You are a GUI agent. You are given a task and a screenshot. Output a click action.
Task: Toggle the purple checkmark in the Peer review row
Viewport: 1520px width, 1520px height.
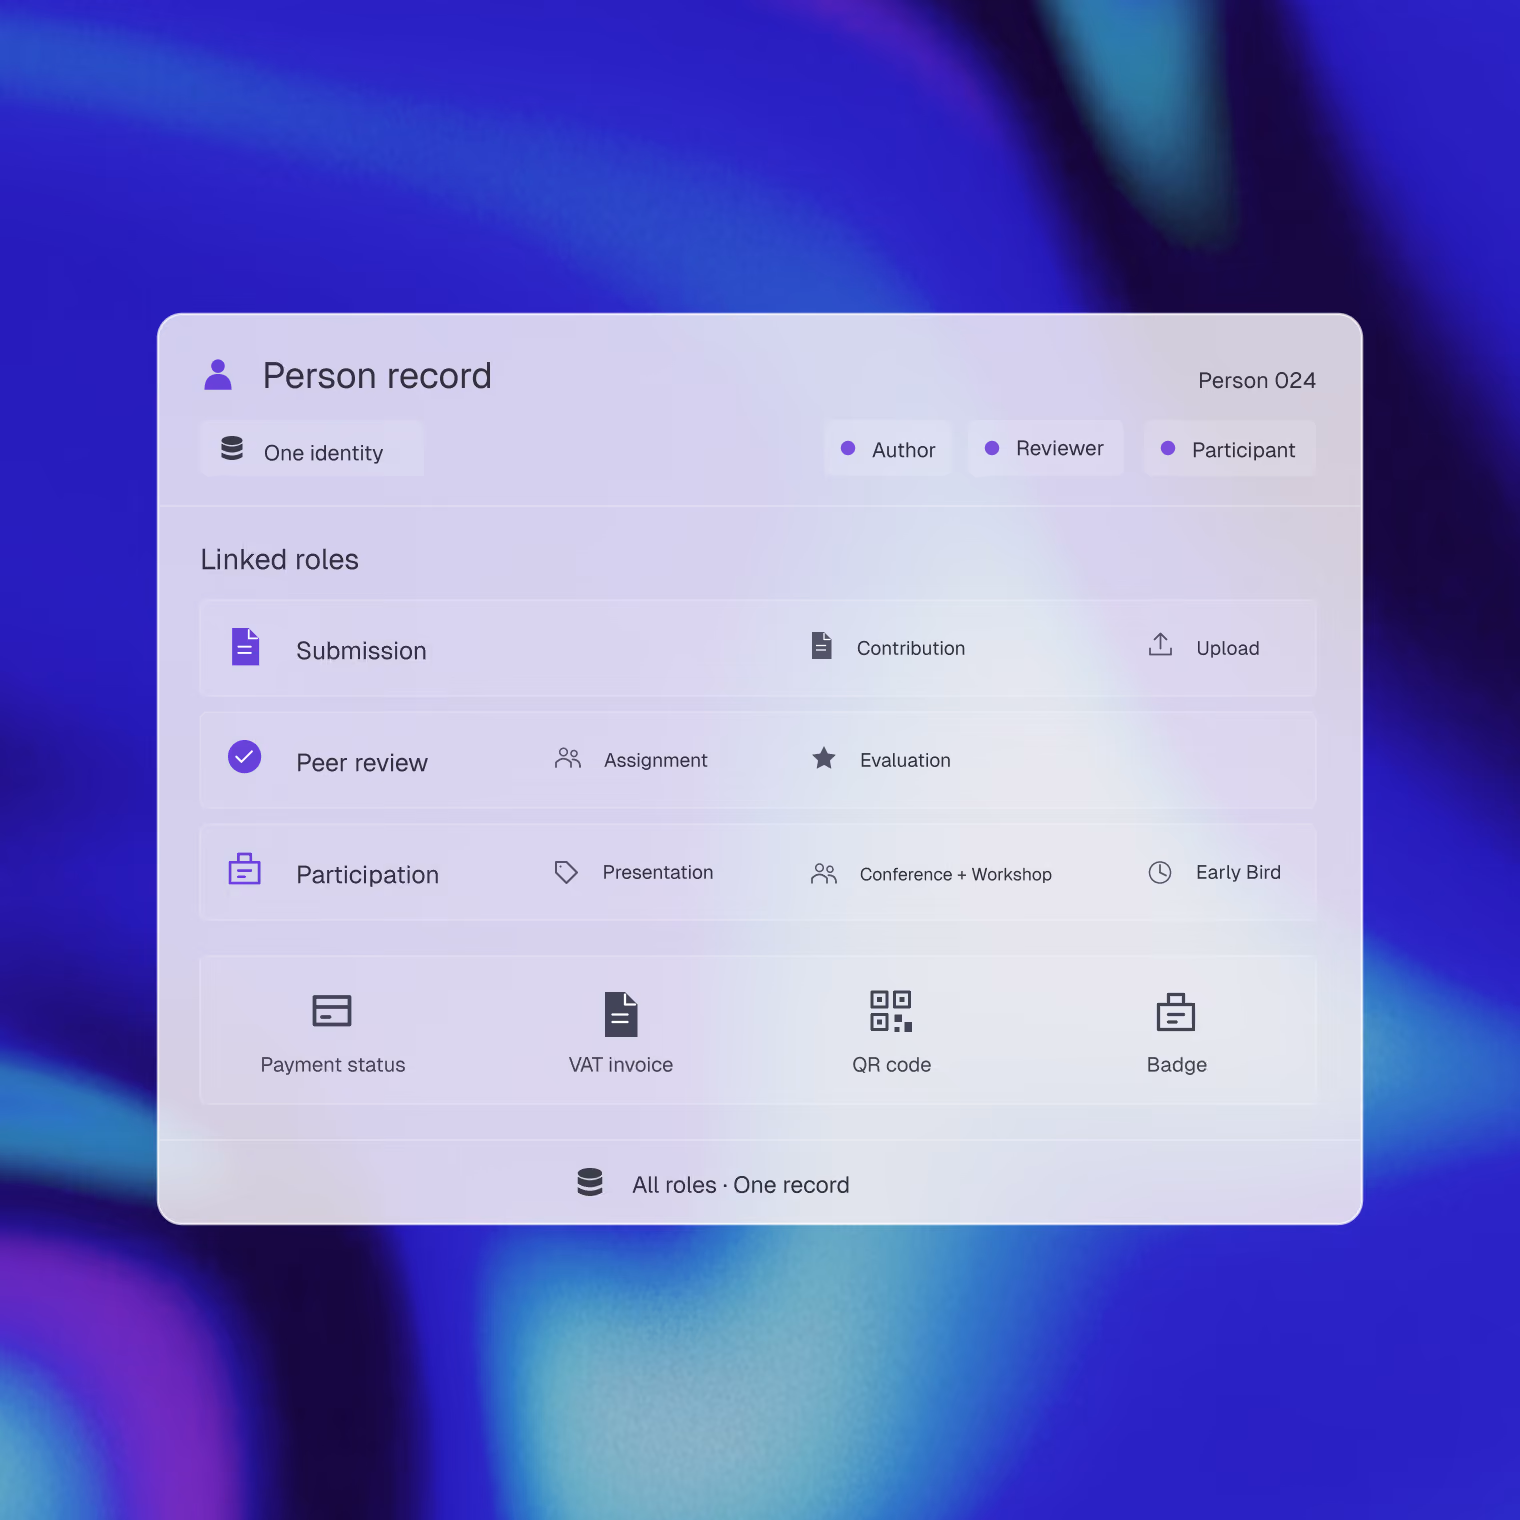pyautogui.click(x=245, y=757)
